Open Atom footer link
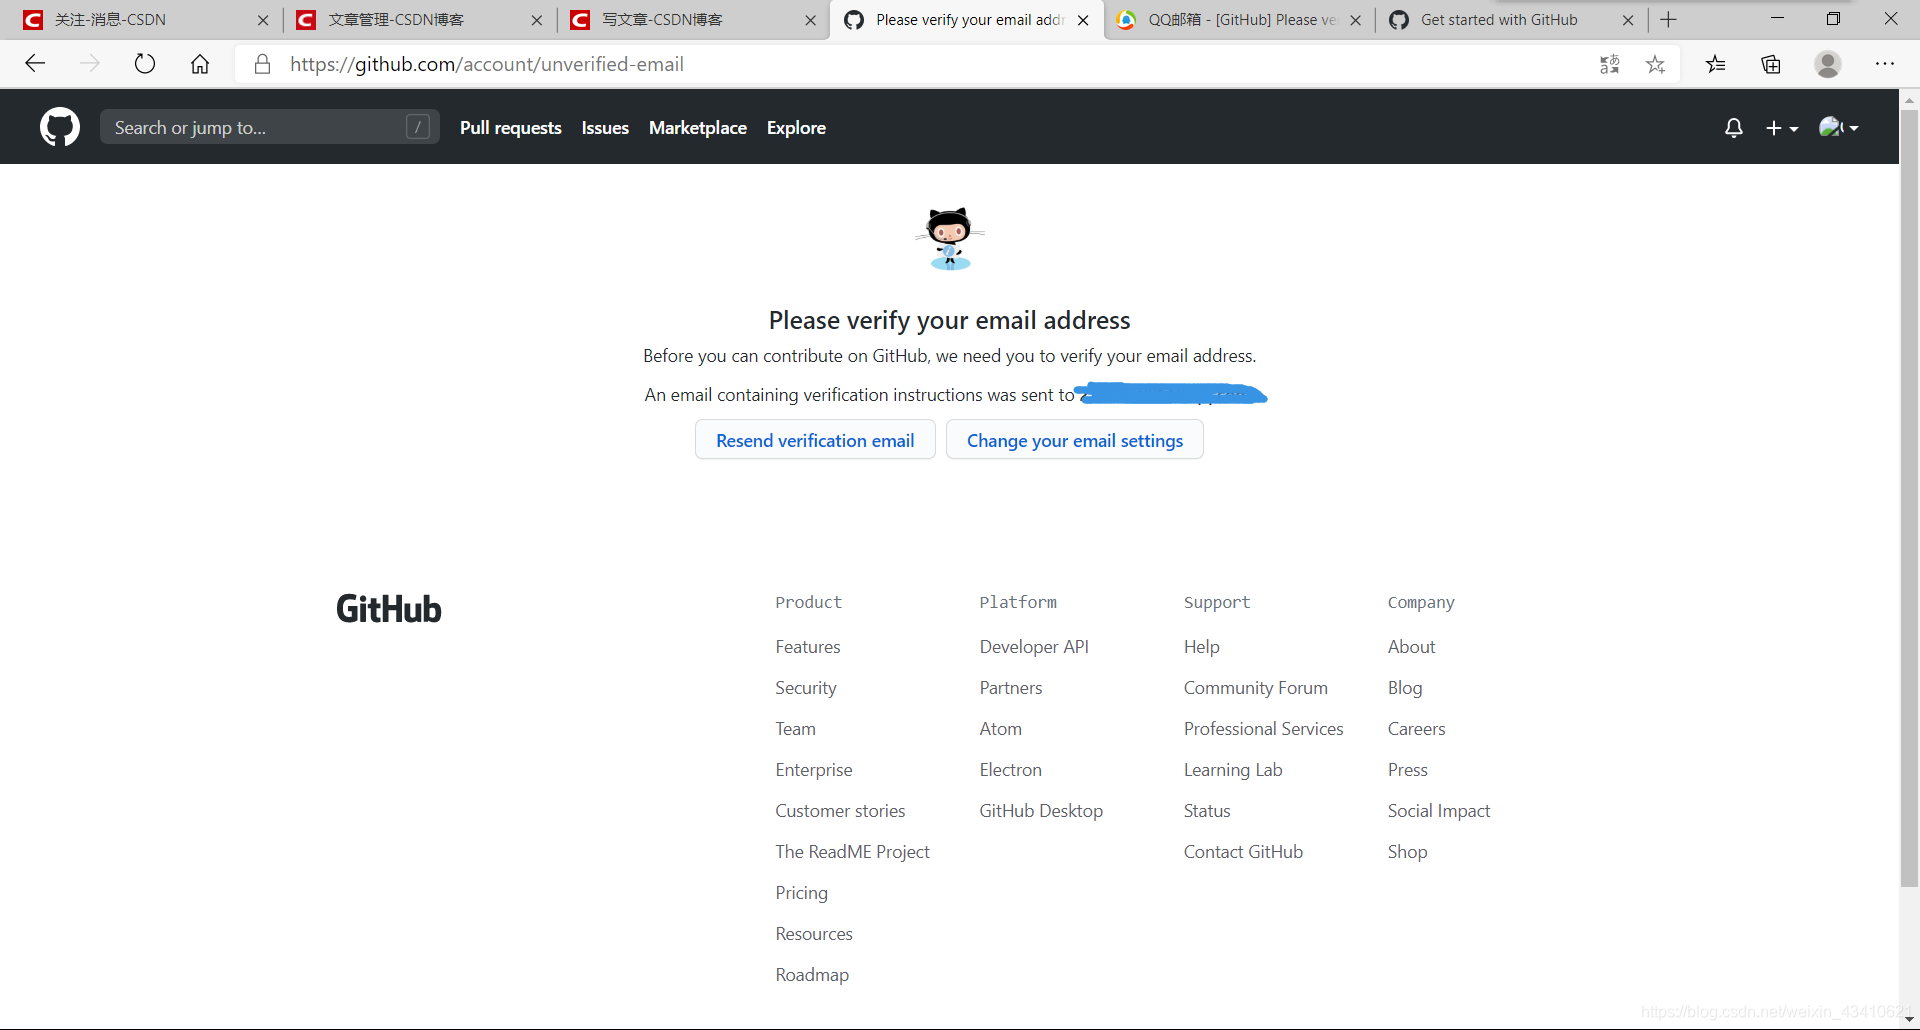 point(1001,729)
